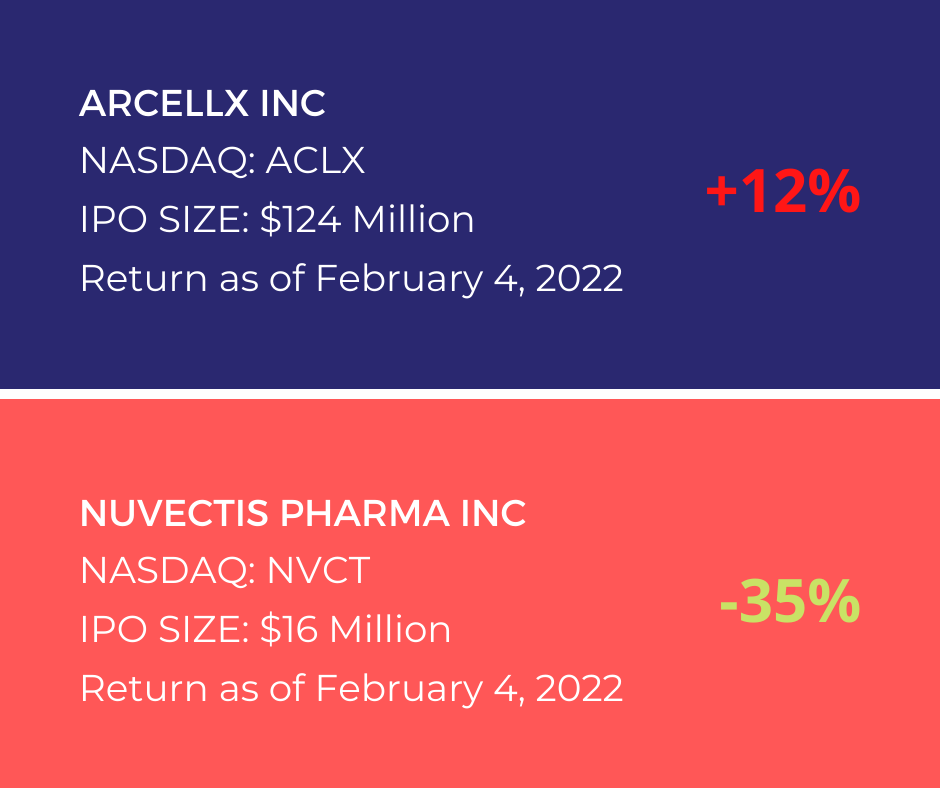The height and width of the screenshot is (788, 940).
Task: Click the white divider between the cards
Action: (470, 394)
